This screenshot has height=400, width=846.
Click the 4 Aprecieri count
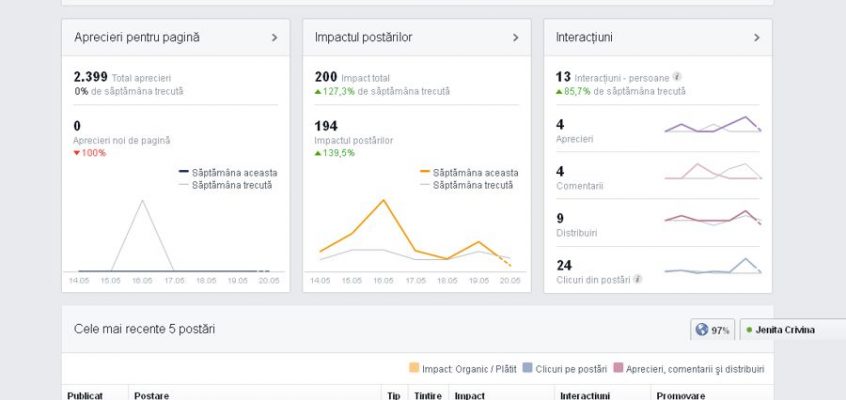[x=560, y=125]
